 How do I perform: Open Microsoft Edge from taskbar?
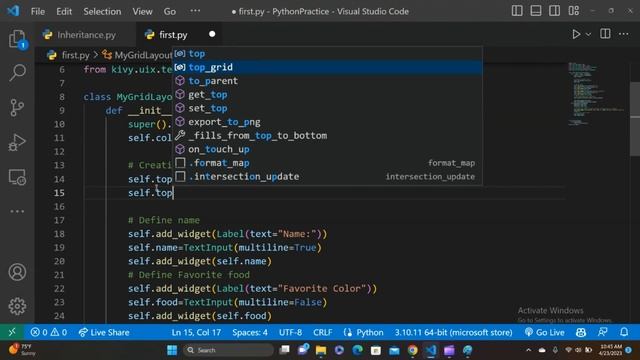tap(358, 350)
